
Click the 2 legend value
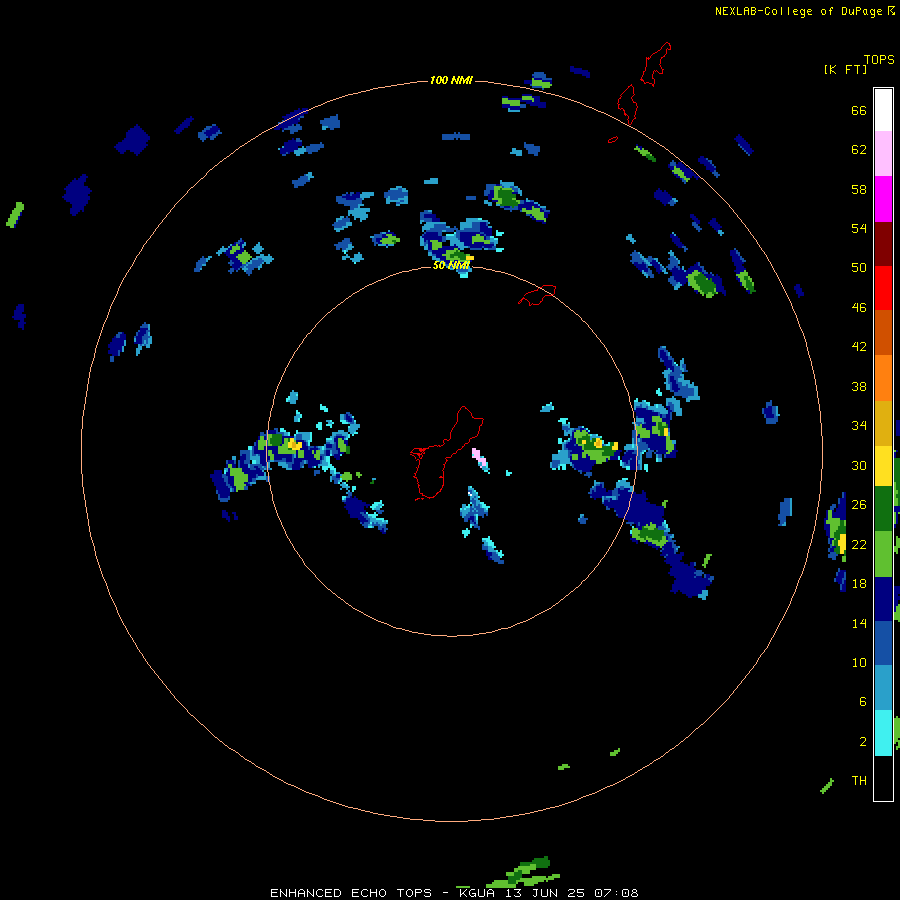(863, 742)
